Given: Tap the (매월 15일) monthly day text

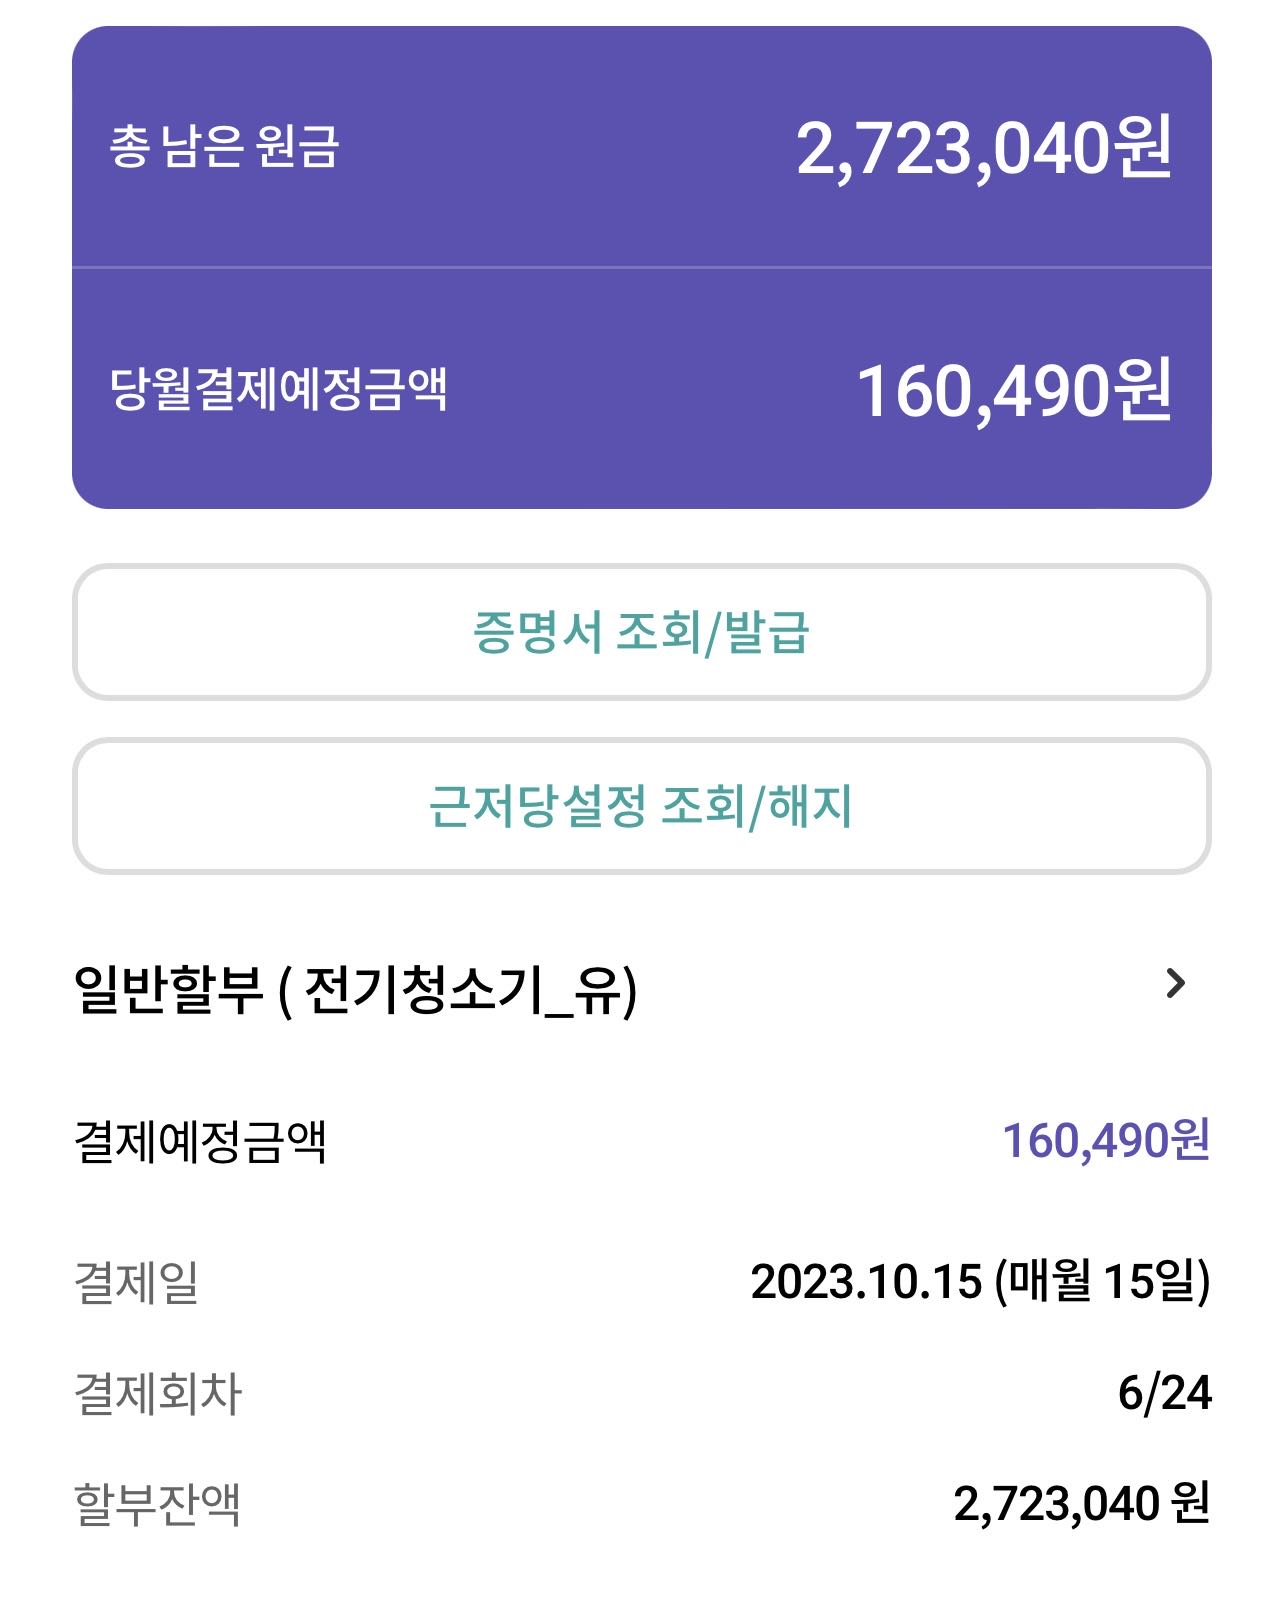Looking at the screenshot, I should (1102, 1282).
